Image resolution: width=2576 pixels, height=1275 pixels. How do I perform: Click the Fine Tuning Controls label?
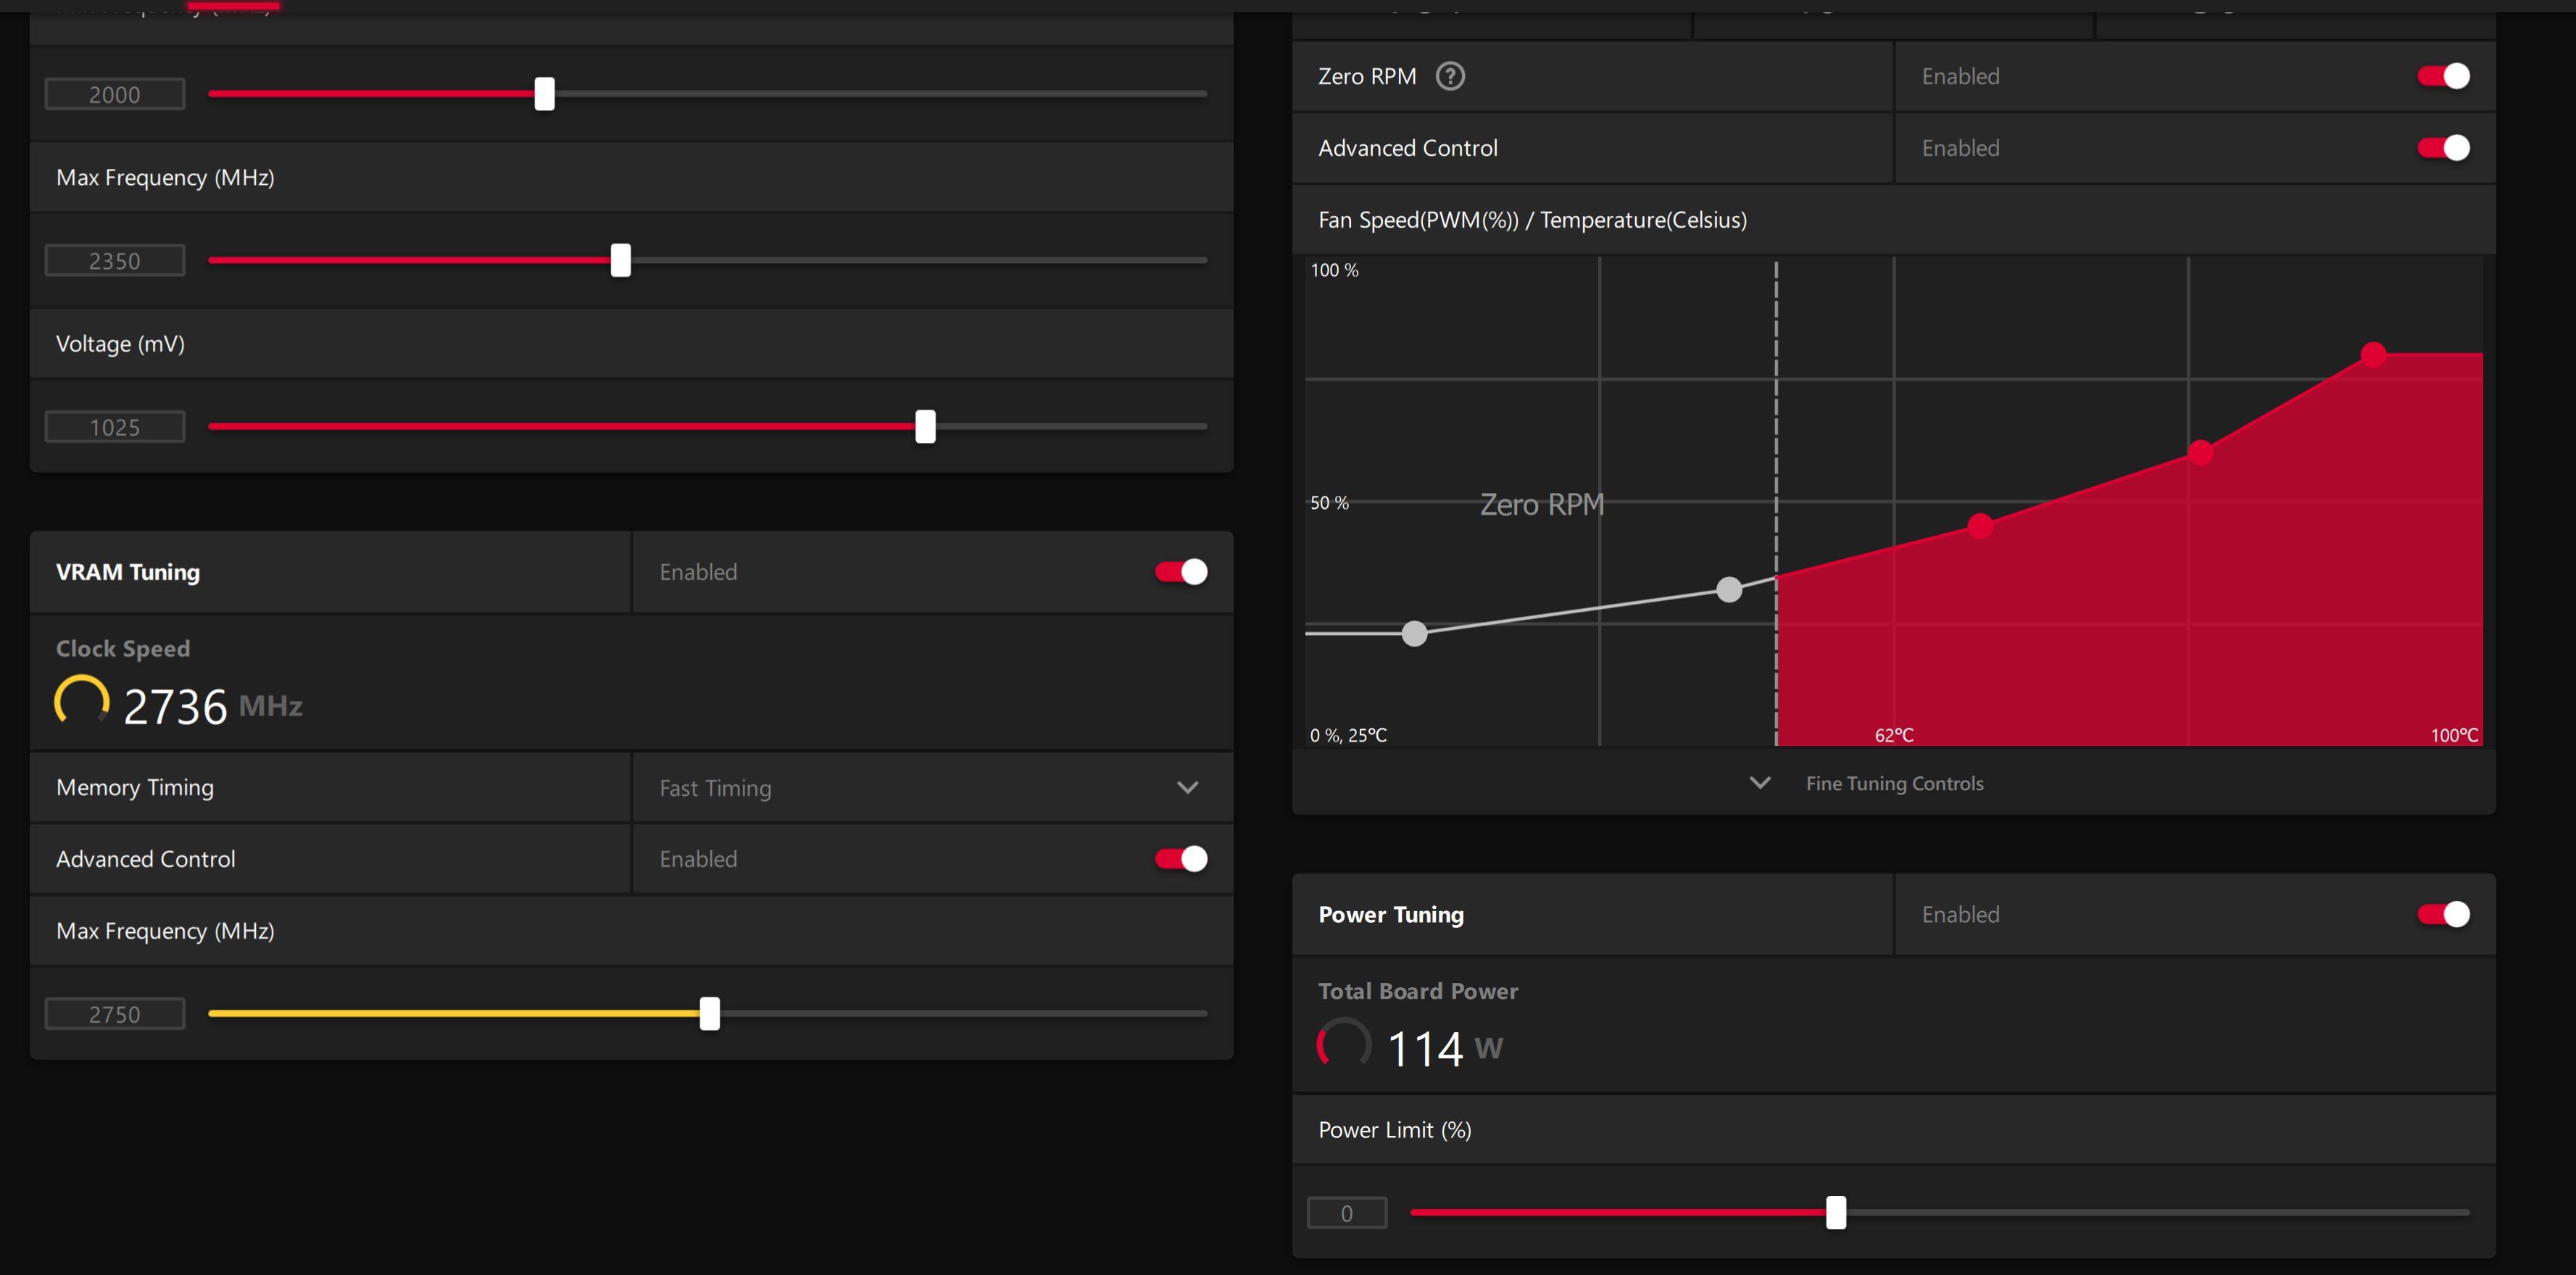pyautogui.click(x=1894, y=784)
